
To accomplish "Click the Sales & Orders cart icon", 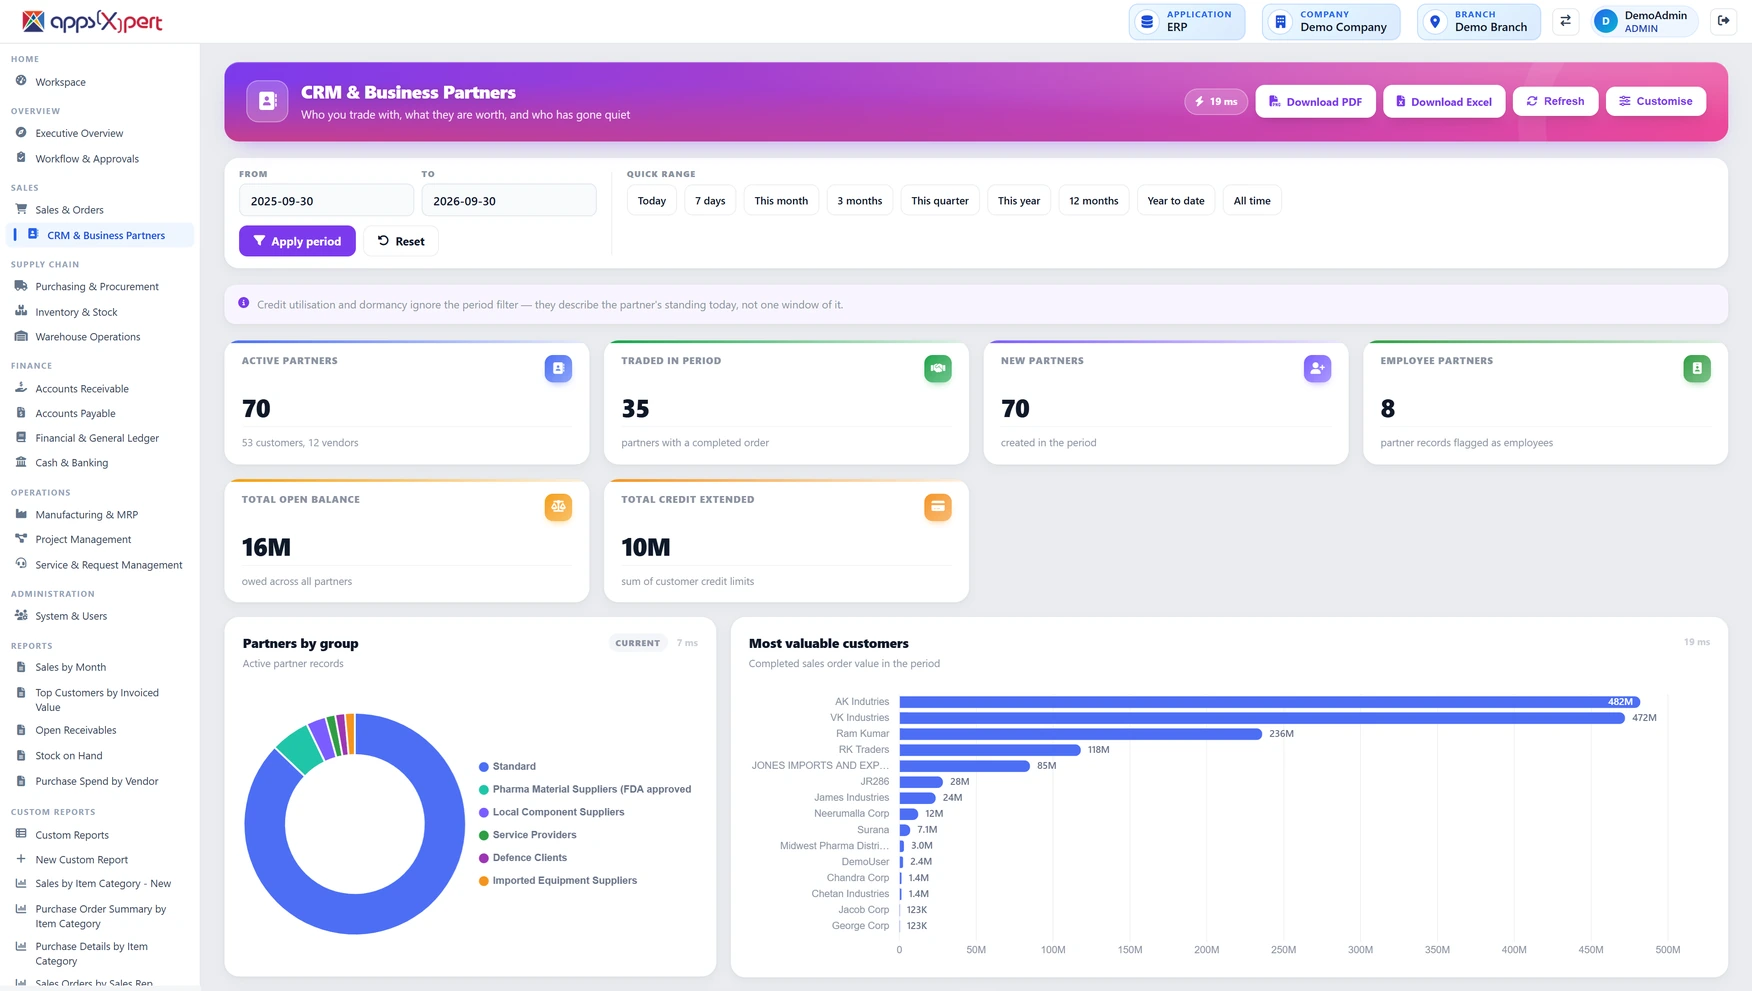I will (21, 209).
